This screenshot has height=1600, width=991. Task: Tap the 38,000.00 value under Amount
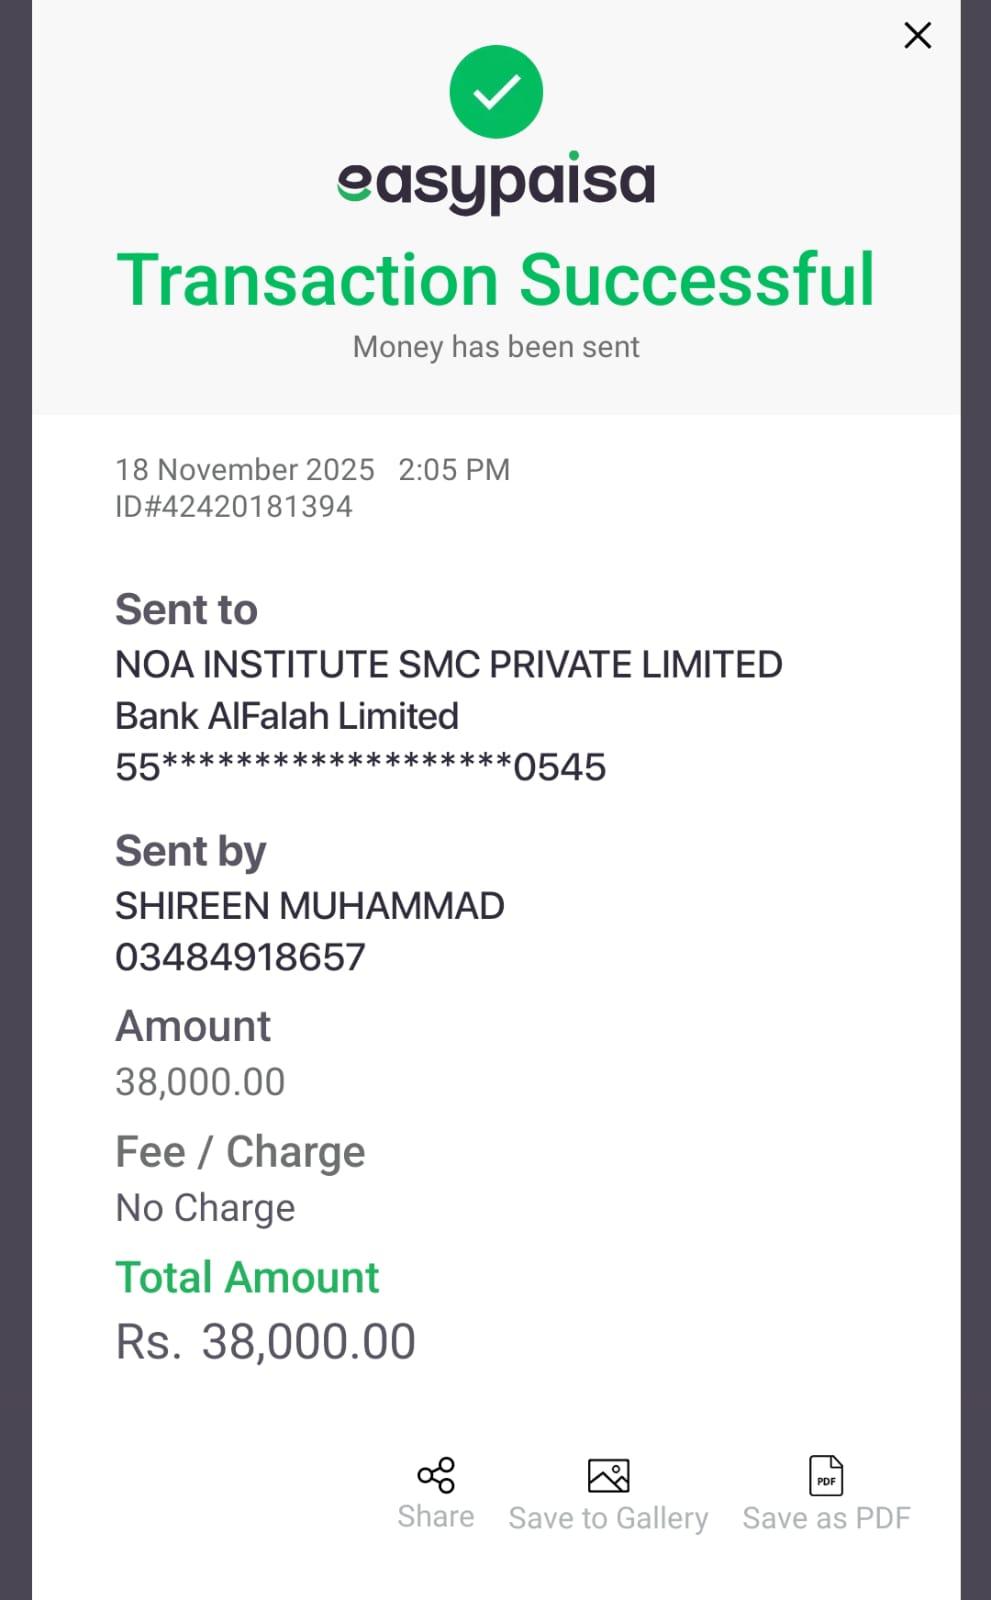click(200, 1081)
